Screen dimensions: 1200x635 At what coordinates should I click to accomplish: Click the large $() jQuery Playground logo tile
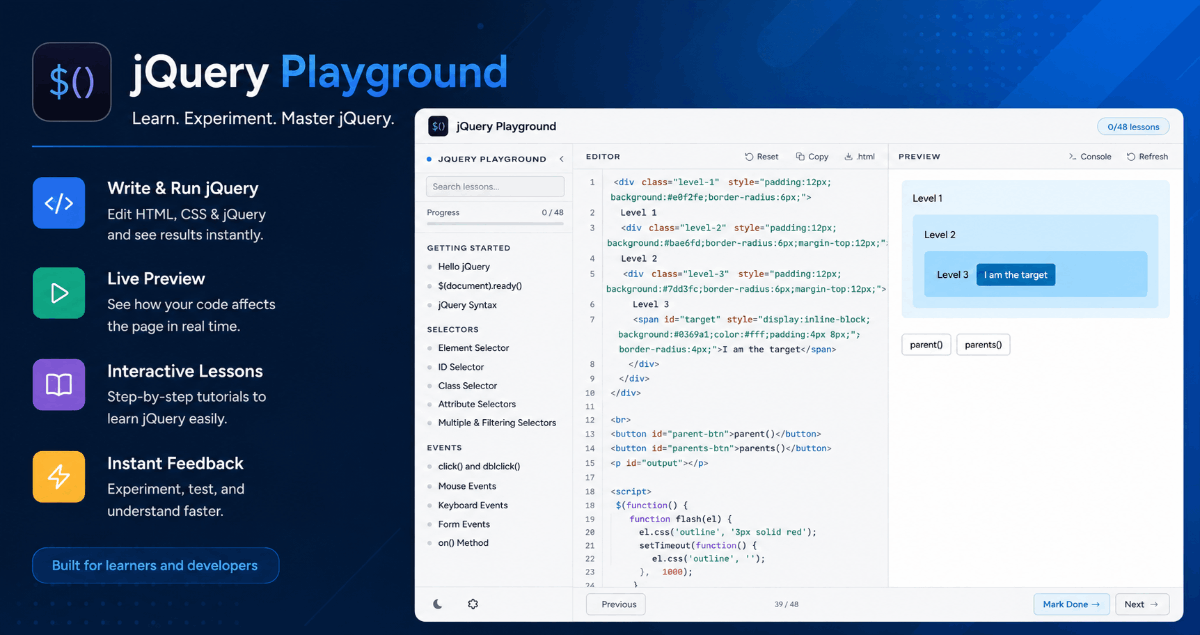coord(72,82)
